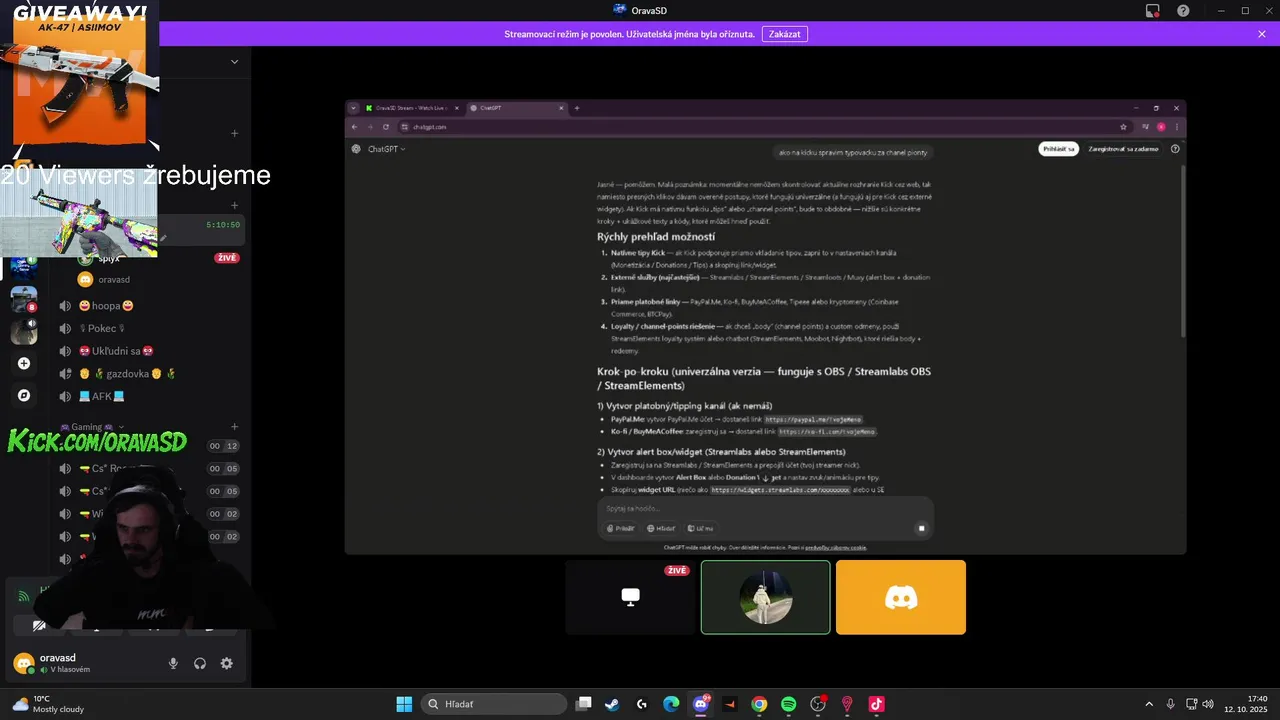1280x720 pixels.
Task: Open Google Chrome from the taskbar
Action: pos(759,704)
